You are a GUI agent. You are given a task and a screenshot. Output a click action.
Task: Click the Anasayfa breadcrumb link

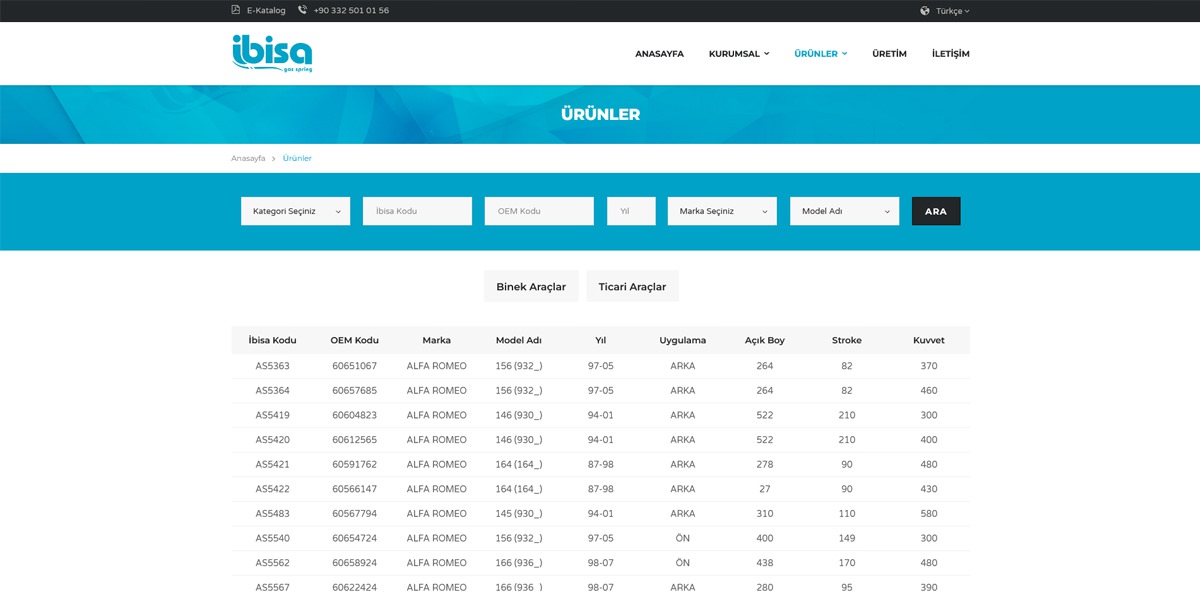248,158
